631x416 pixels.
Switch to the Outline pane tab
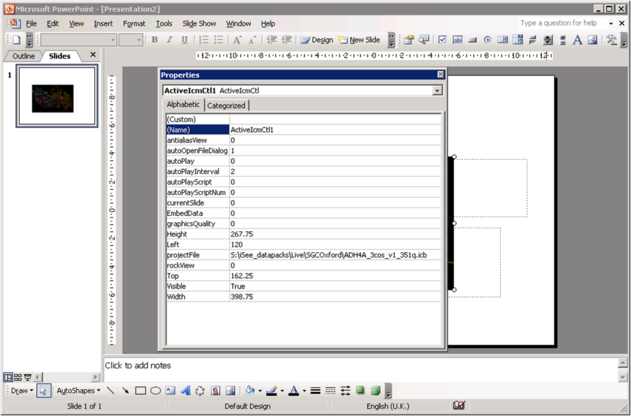tap(24, 56)
